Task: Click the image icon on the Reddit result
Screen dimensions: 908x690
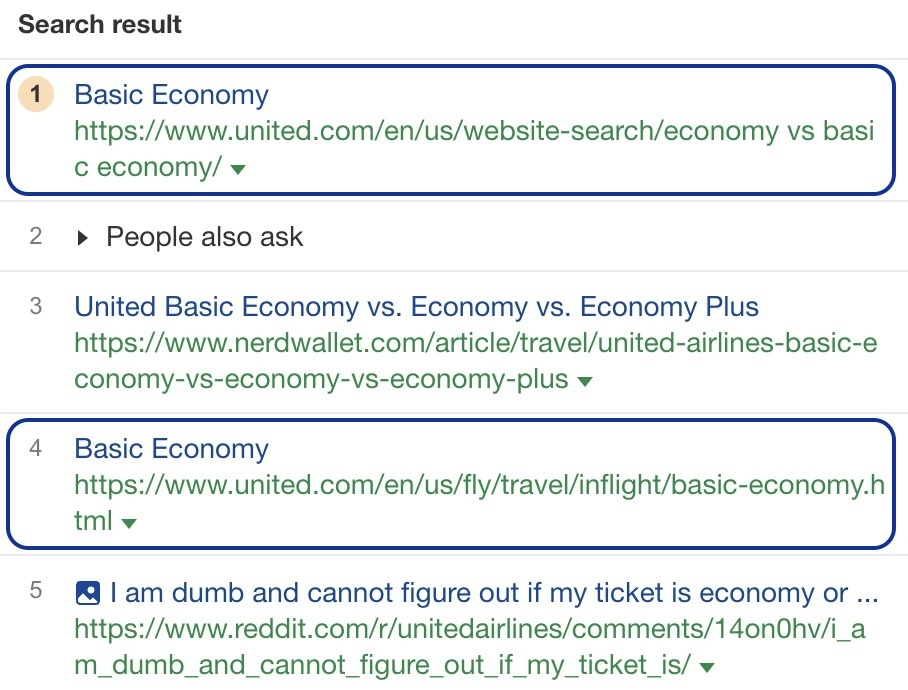Action: (x=87, y=593)
